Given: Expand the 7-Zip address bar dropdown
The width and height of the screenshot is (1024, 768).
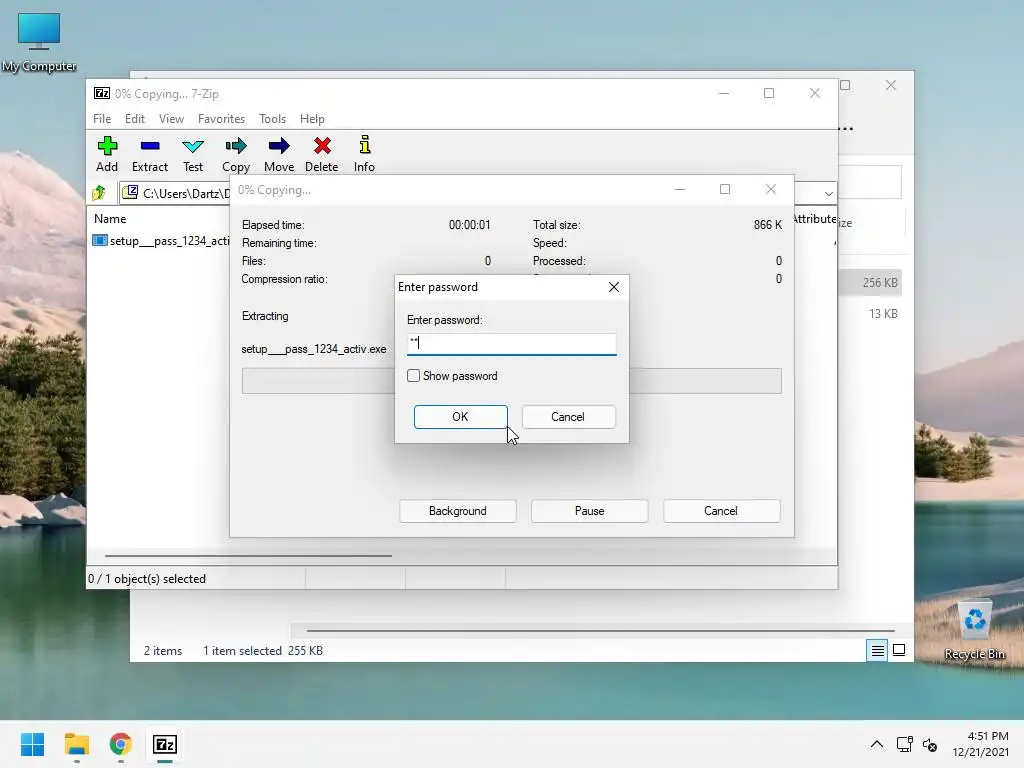Looking at the screenshot, I should (828, 193).
